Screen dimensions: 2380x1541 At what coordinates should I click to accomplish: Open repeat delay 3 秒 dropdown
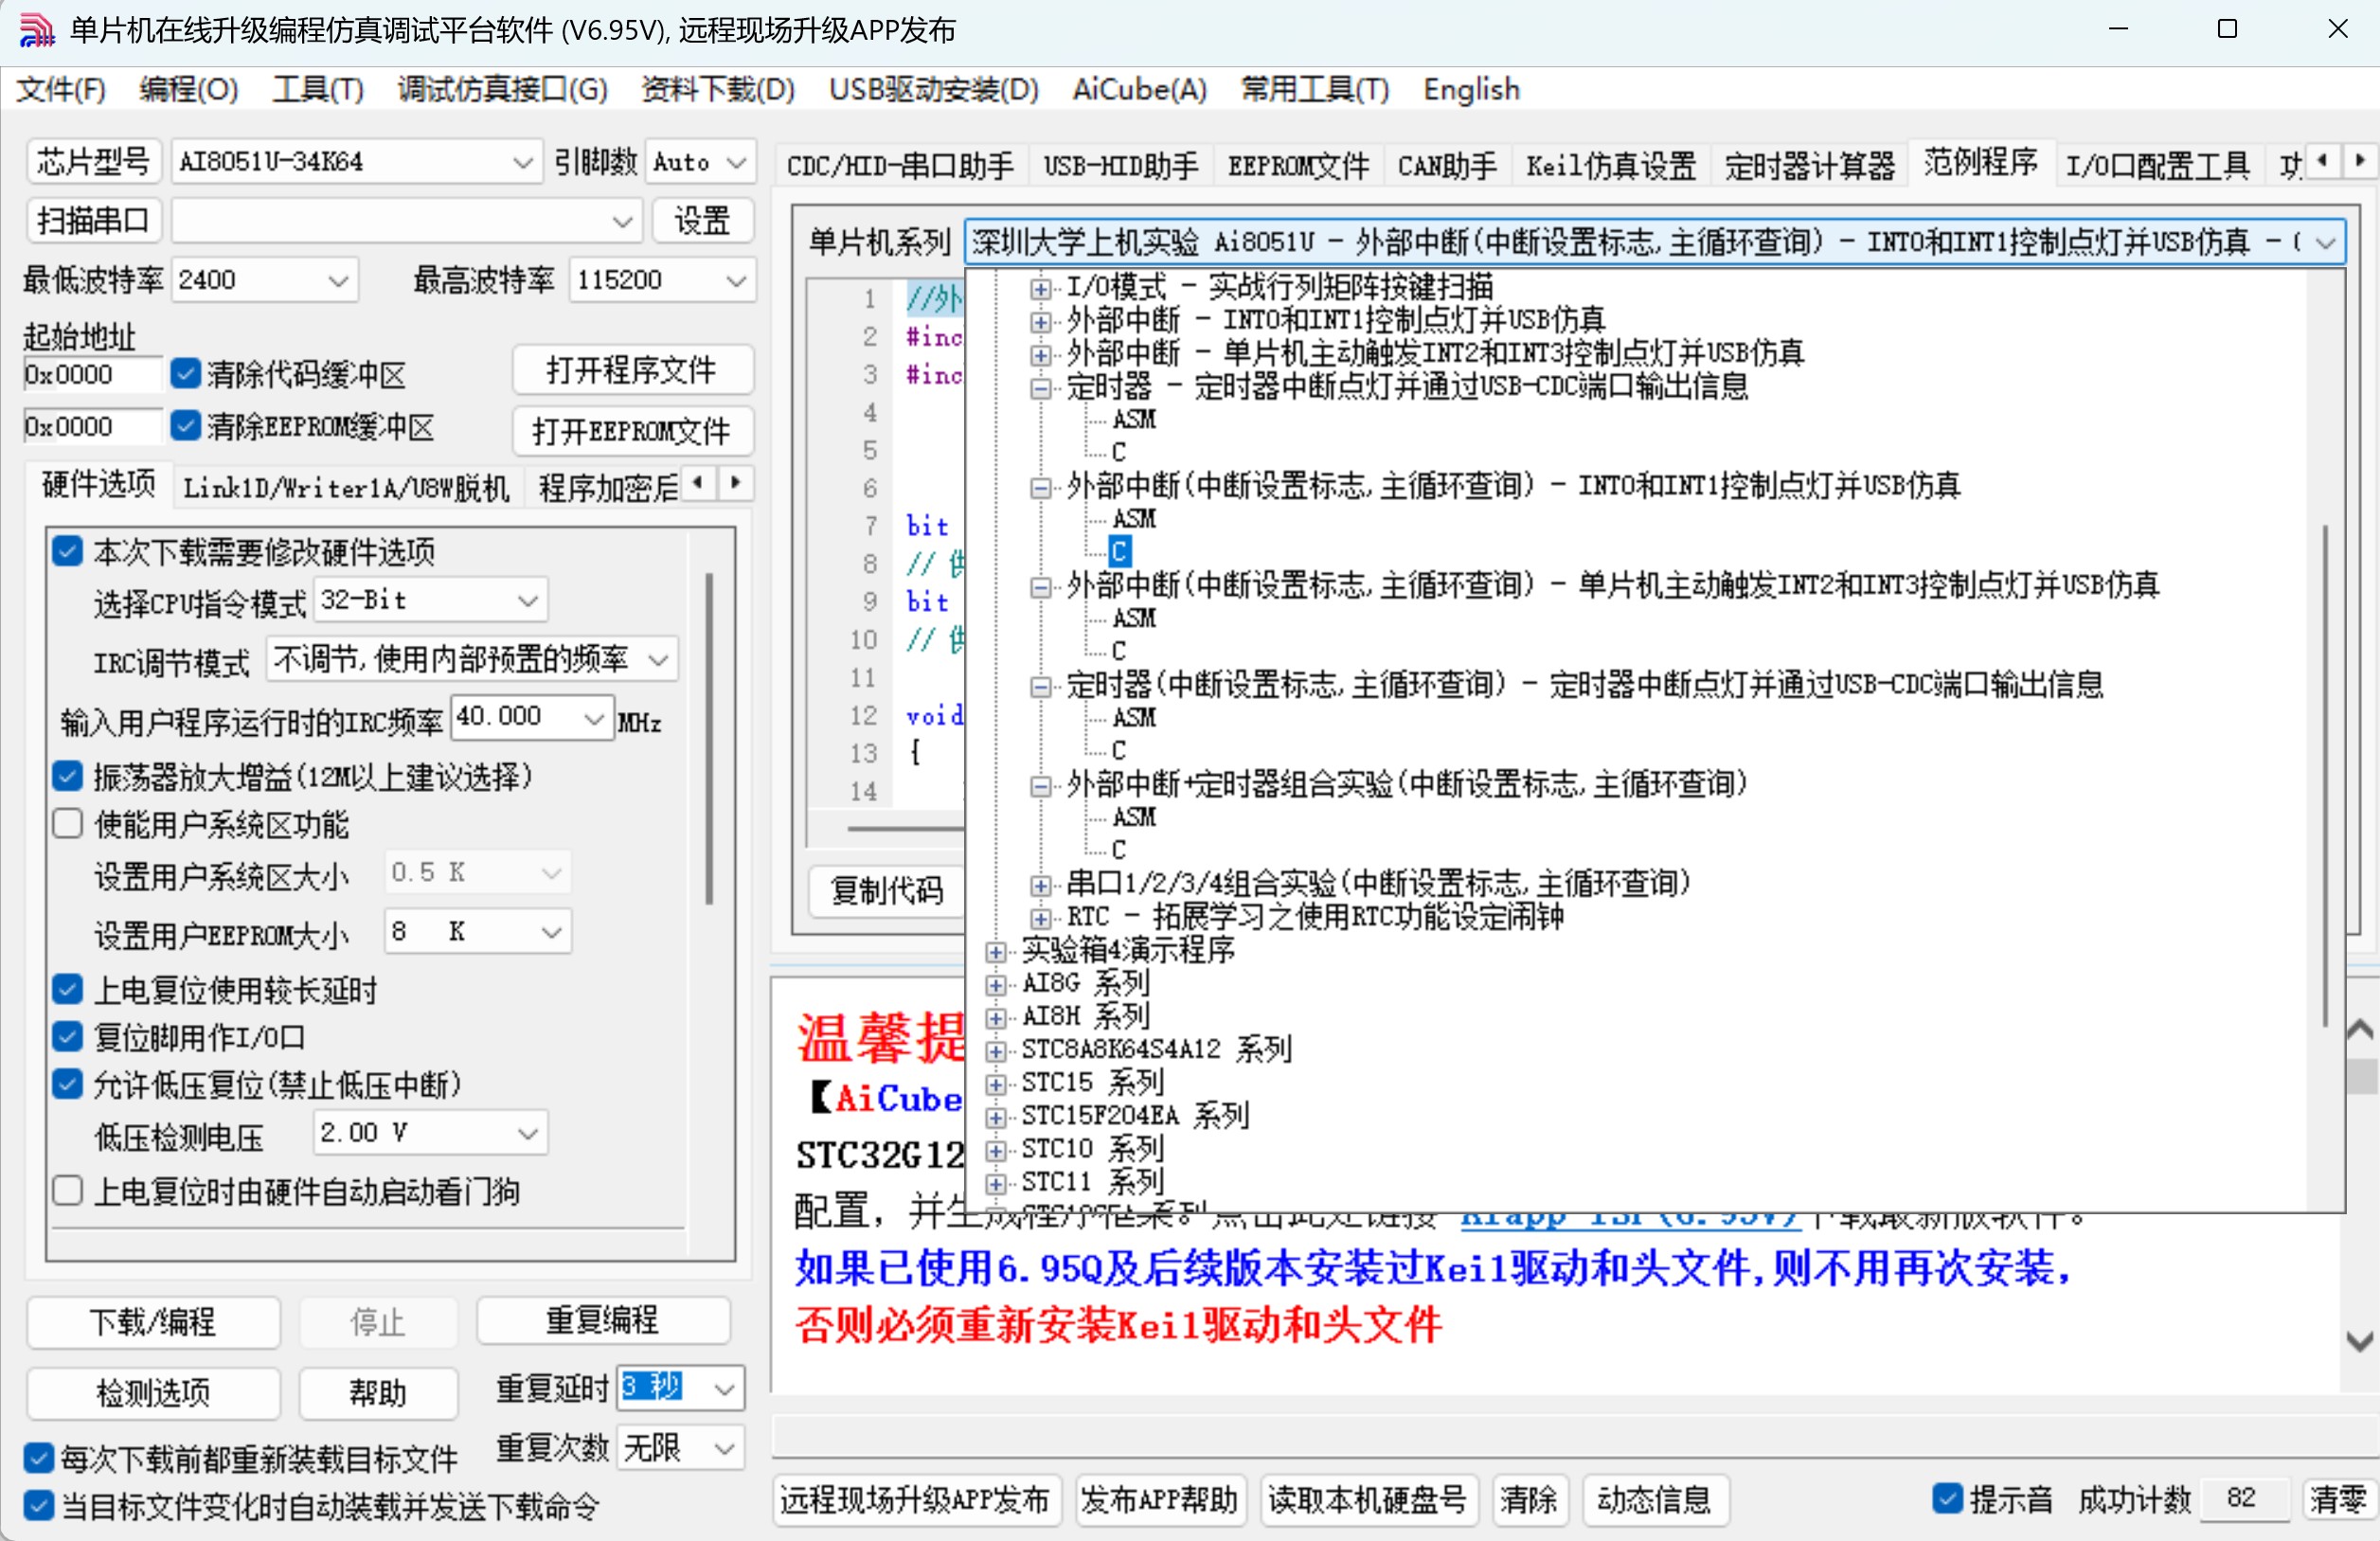(x=681, y=1388)
